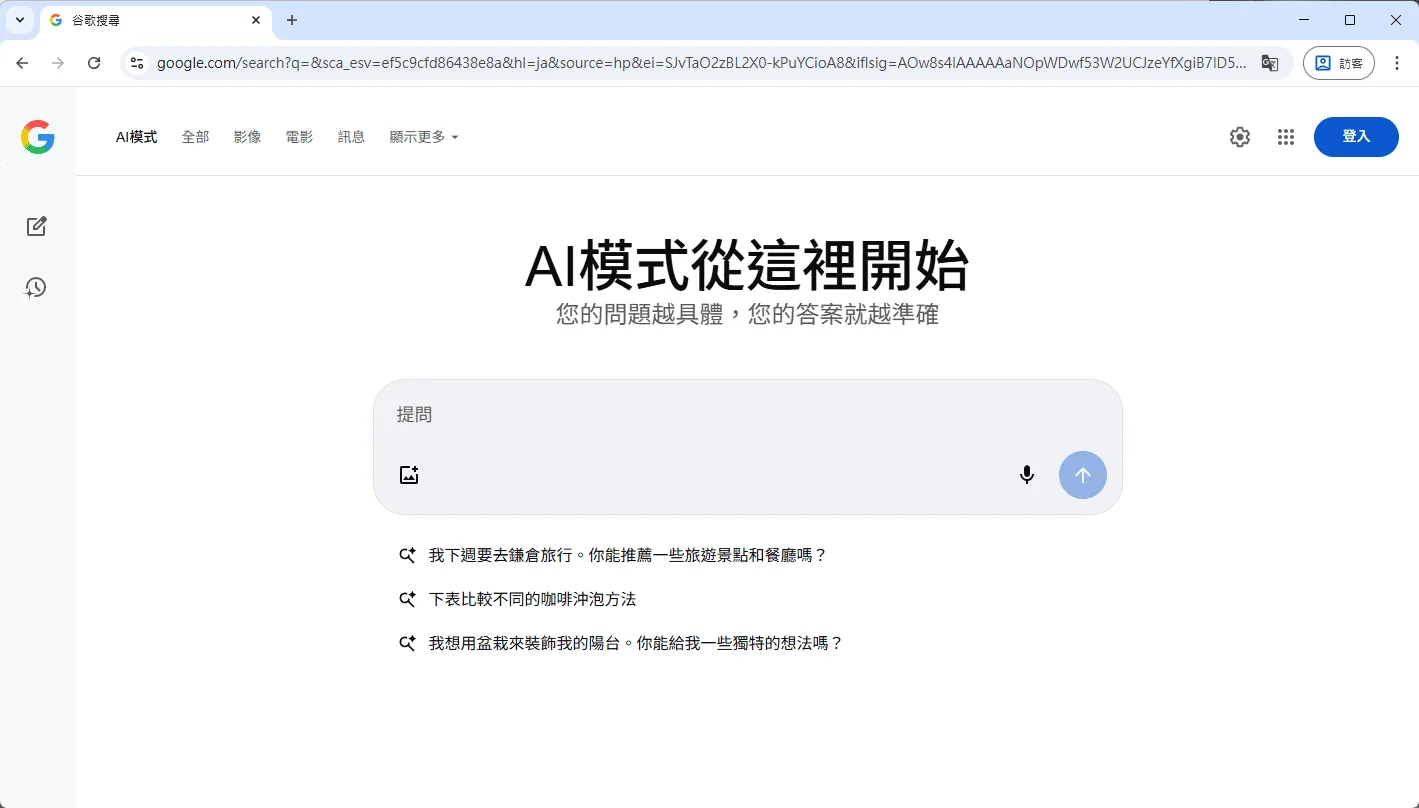This screenshot has width=1419, height=808.
Task: Select the 全部 search tab
Action: coord(195,137)
